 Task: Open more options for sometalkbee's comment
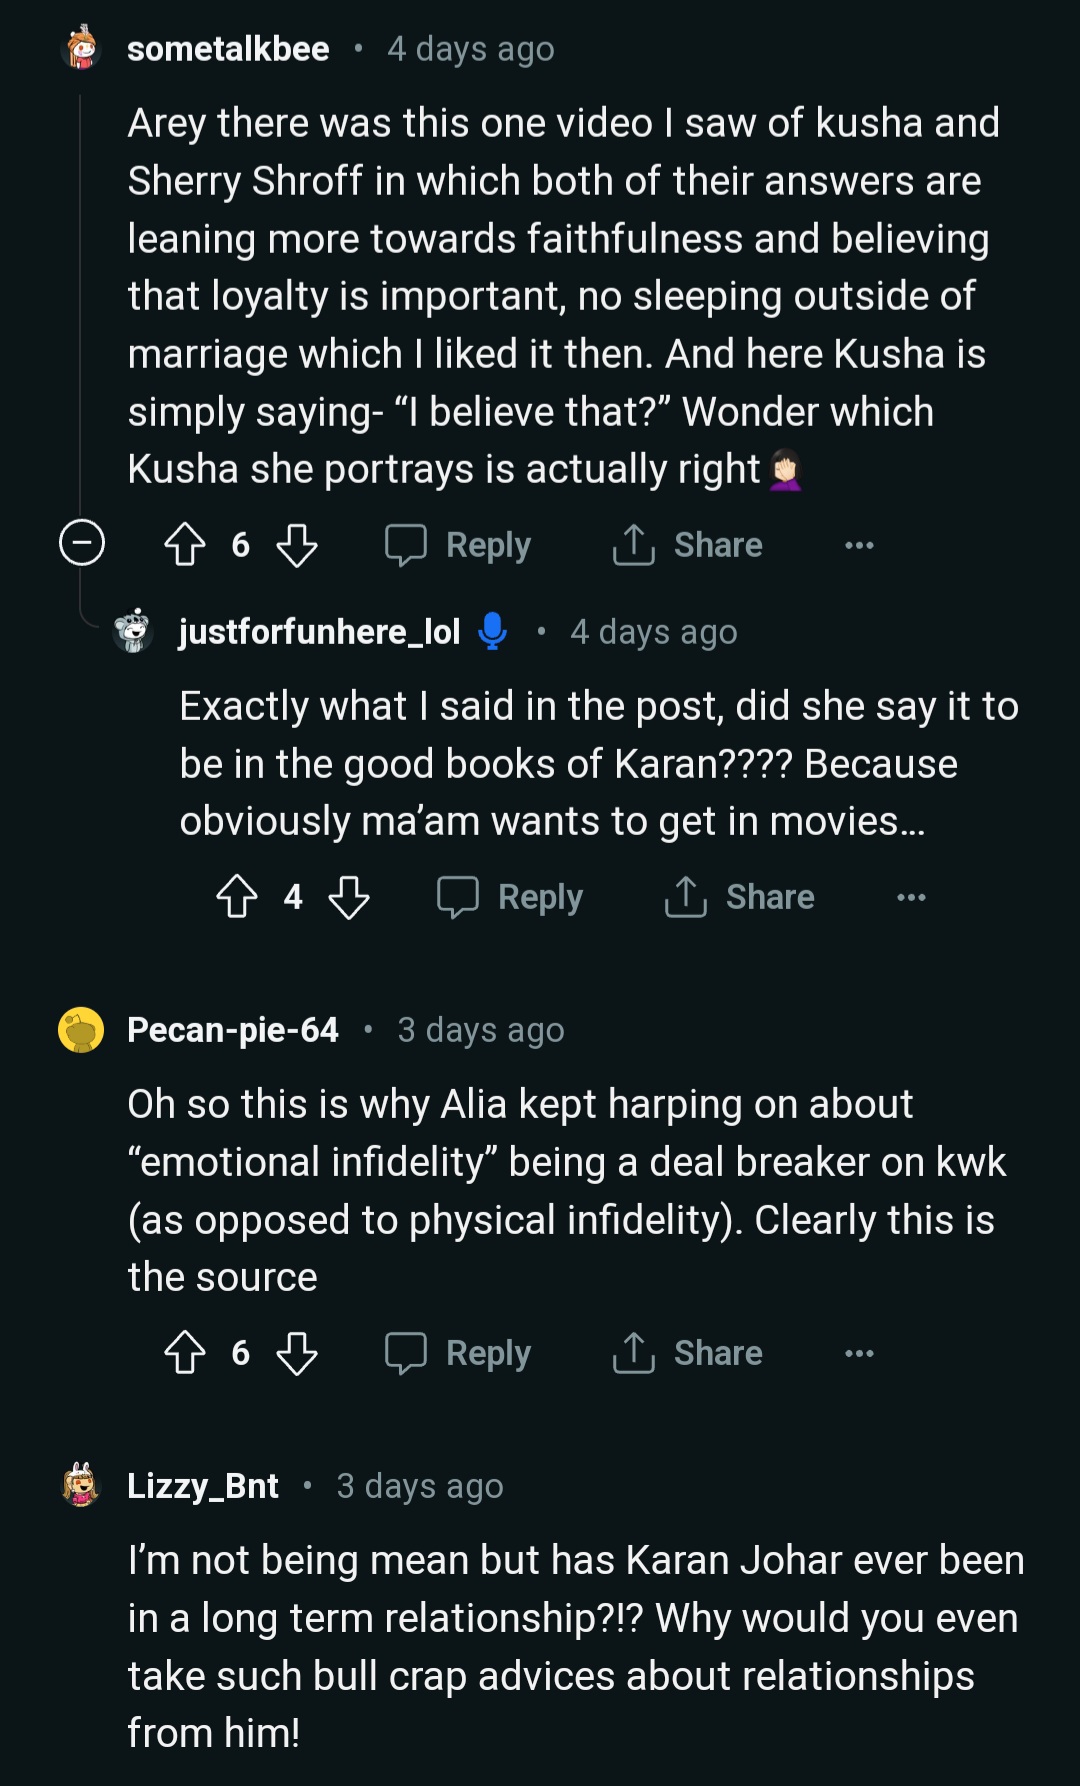tap(859, 545)
